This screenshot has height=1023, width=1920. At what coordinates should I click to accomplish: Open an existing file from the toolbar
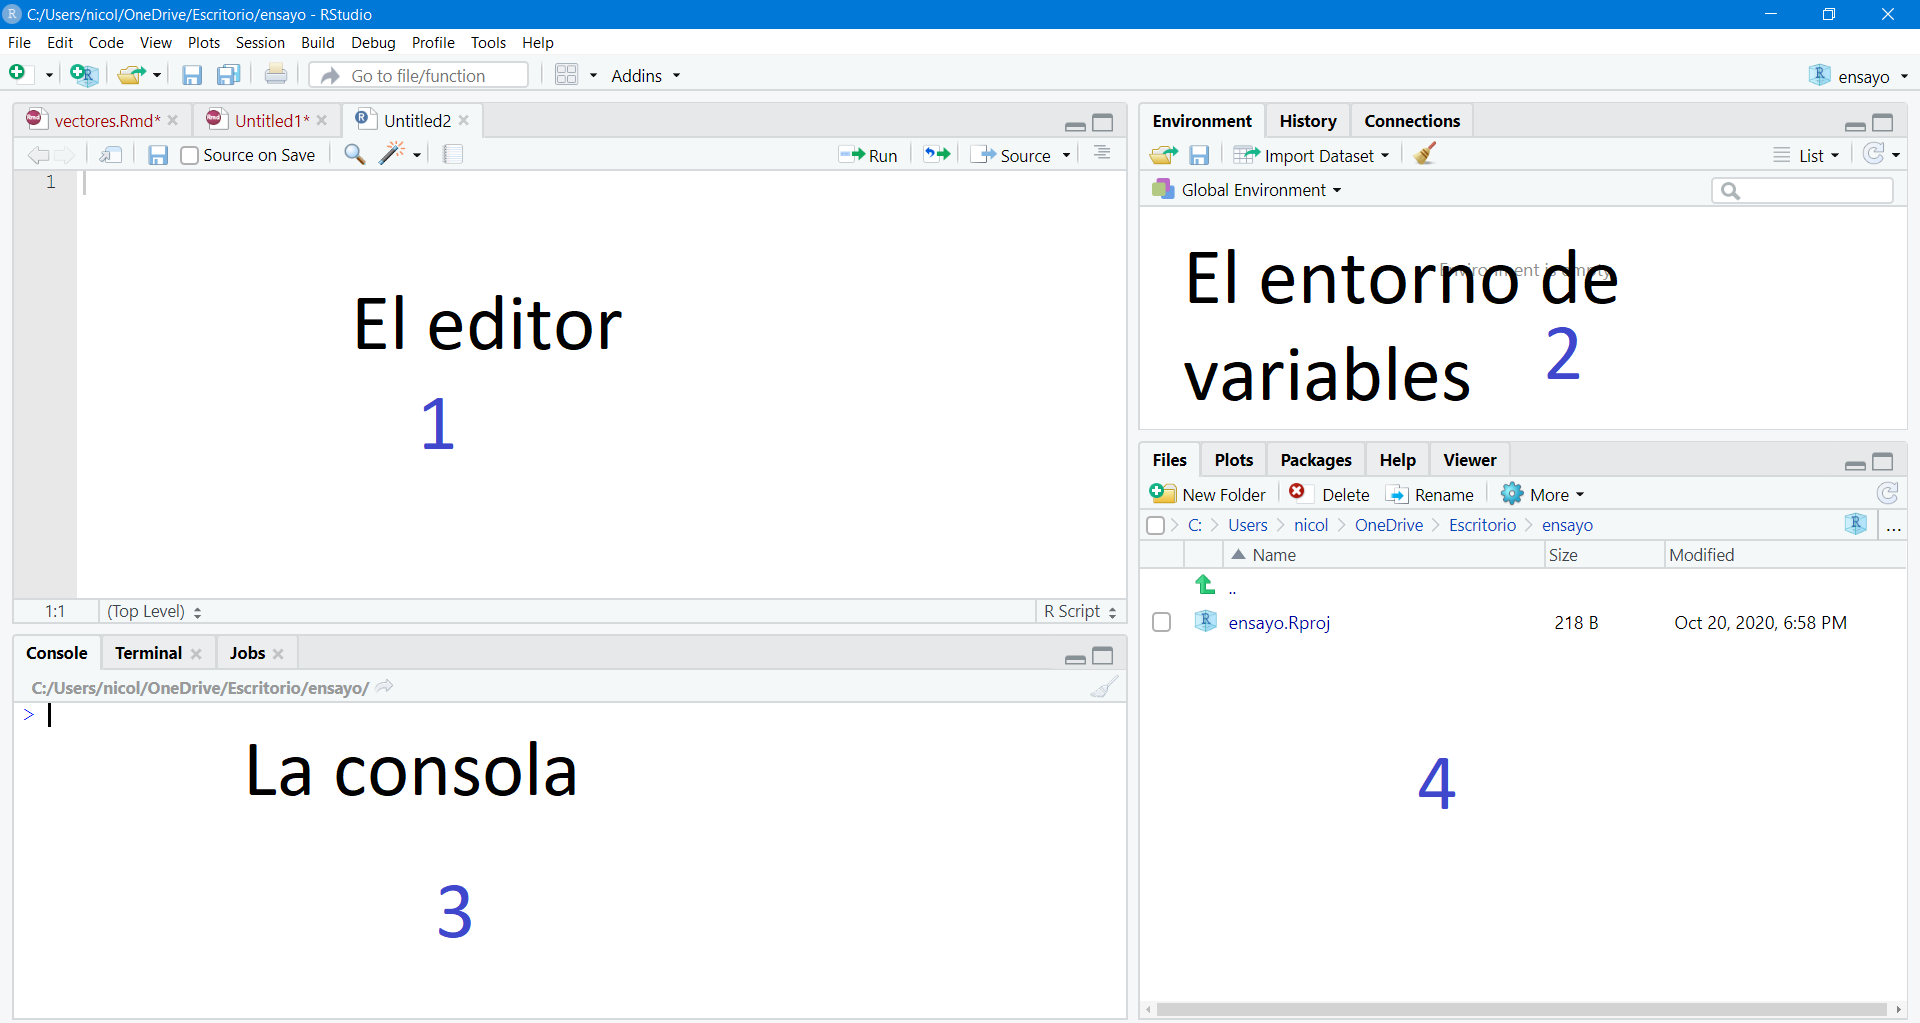click(131, 75)
